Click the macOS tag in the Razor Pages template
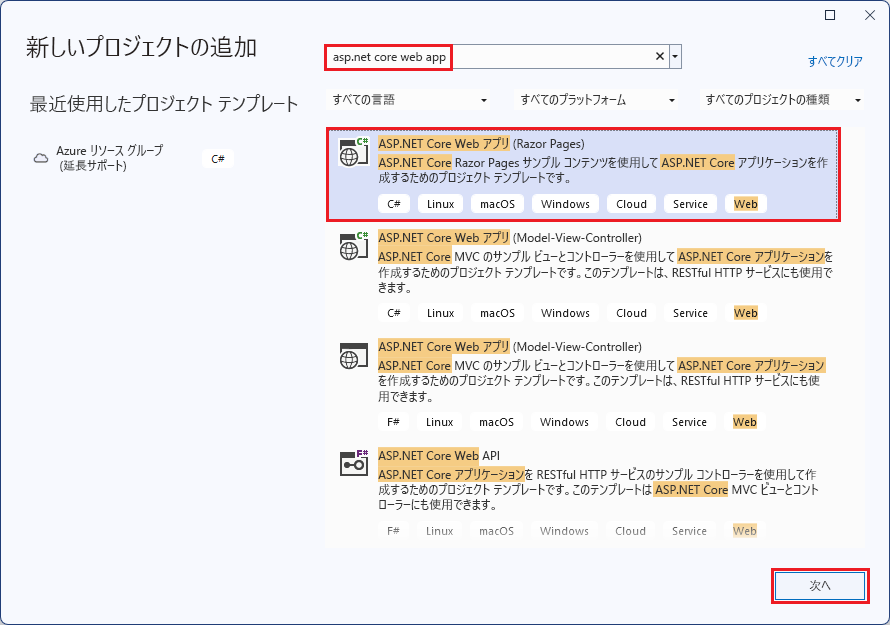This screenshot has height=625, width=890. tap(497, 204)
